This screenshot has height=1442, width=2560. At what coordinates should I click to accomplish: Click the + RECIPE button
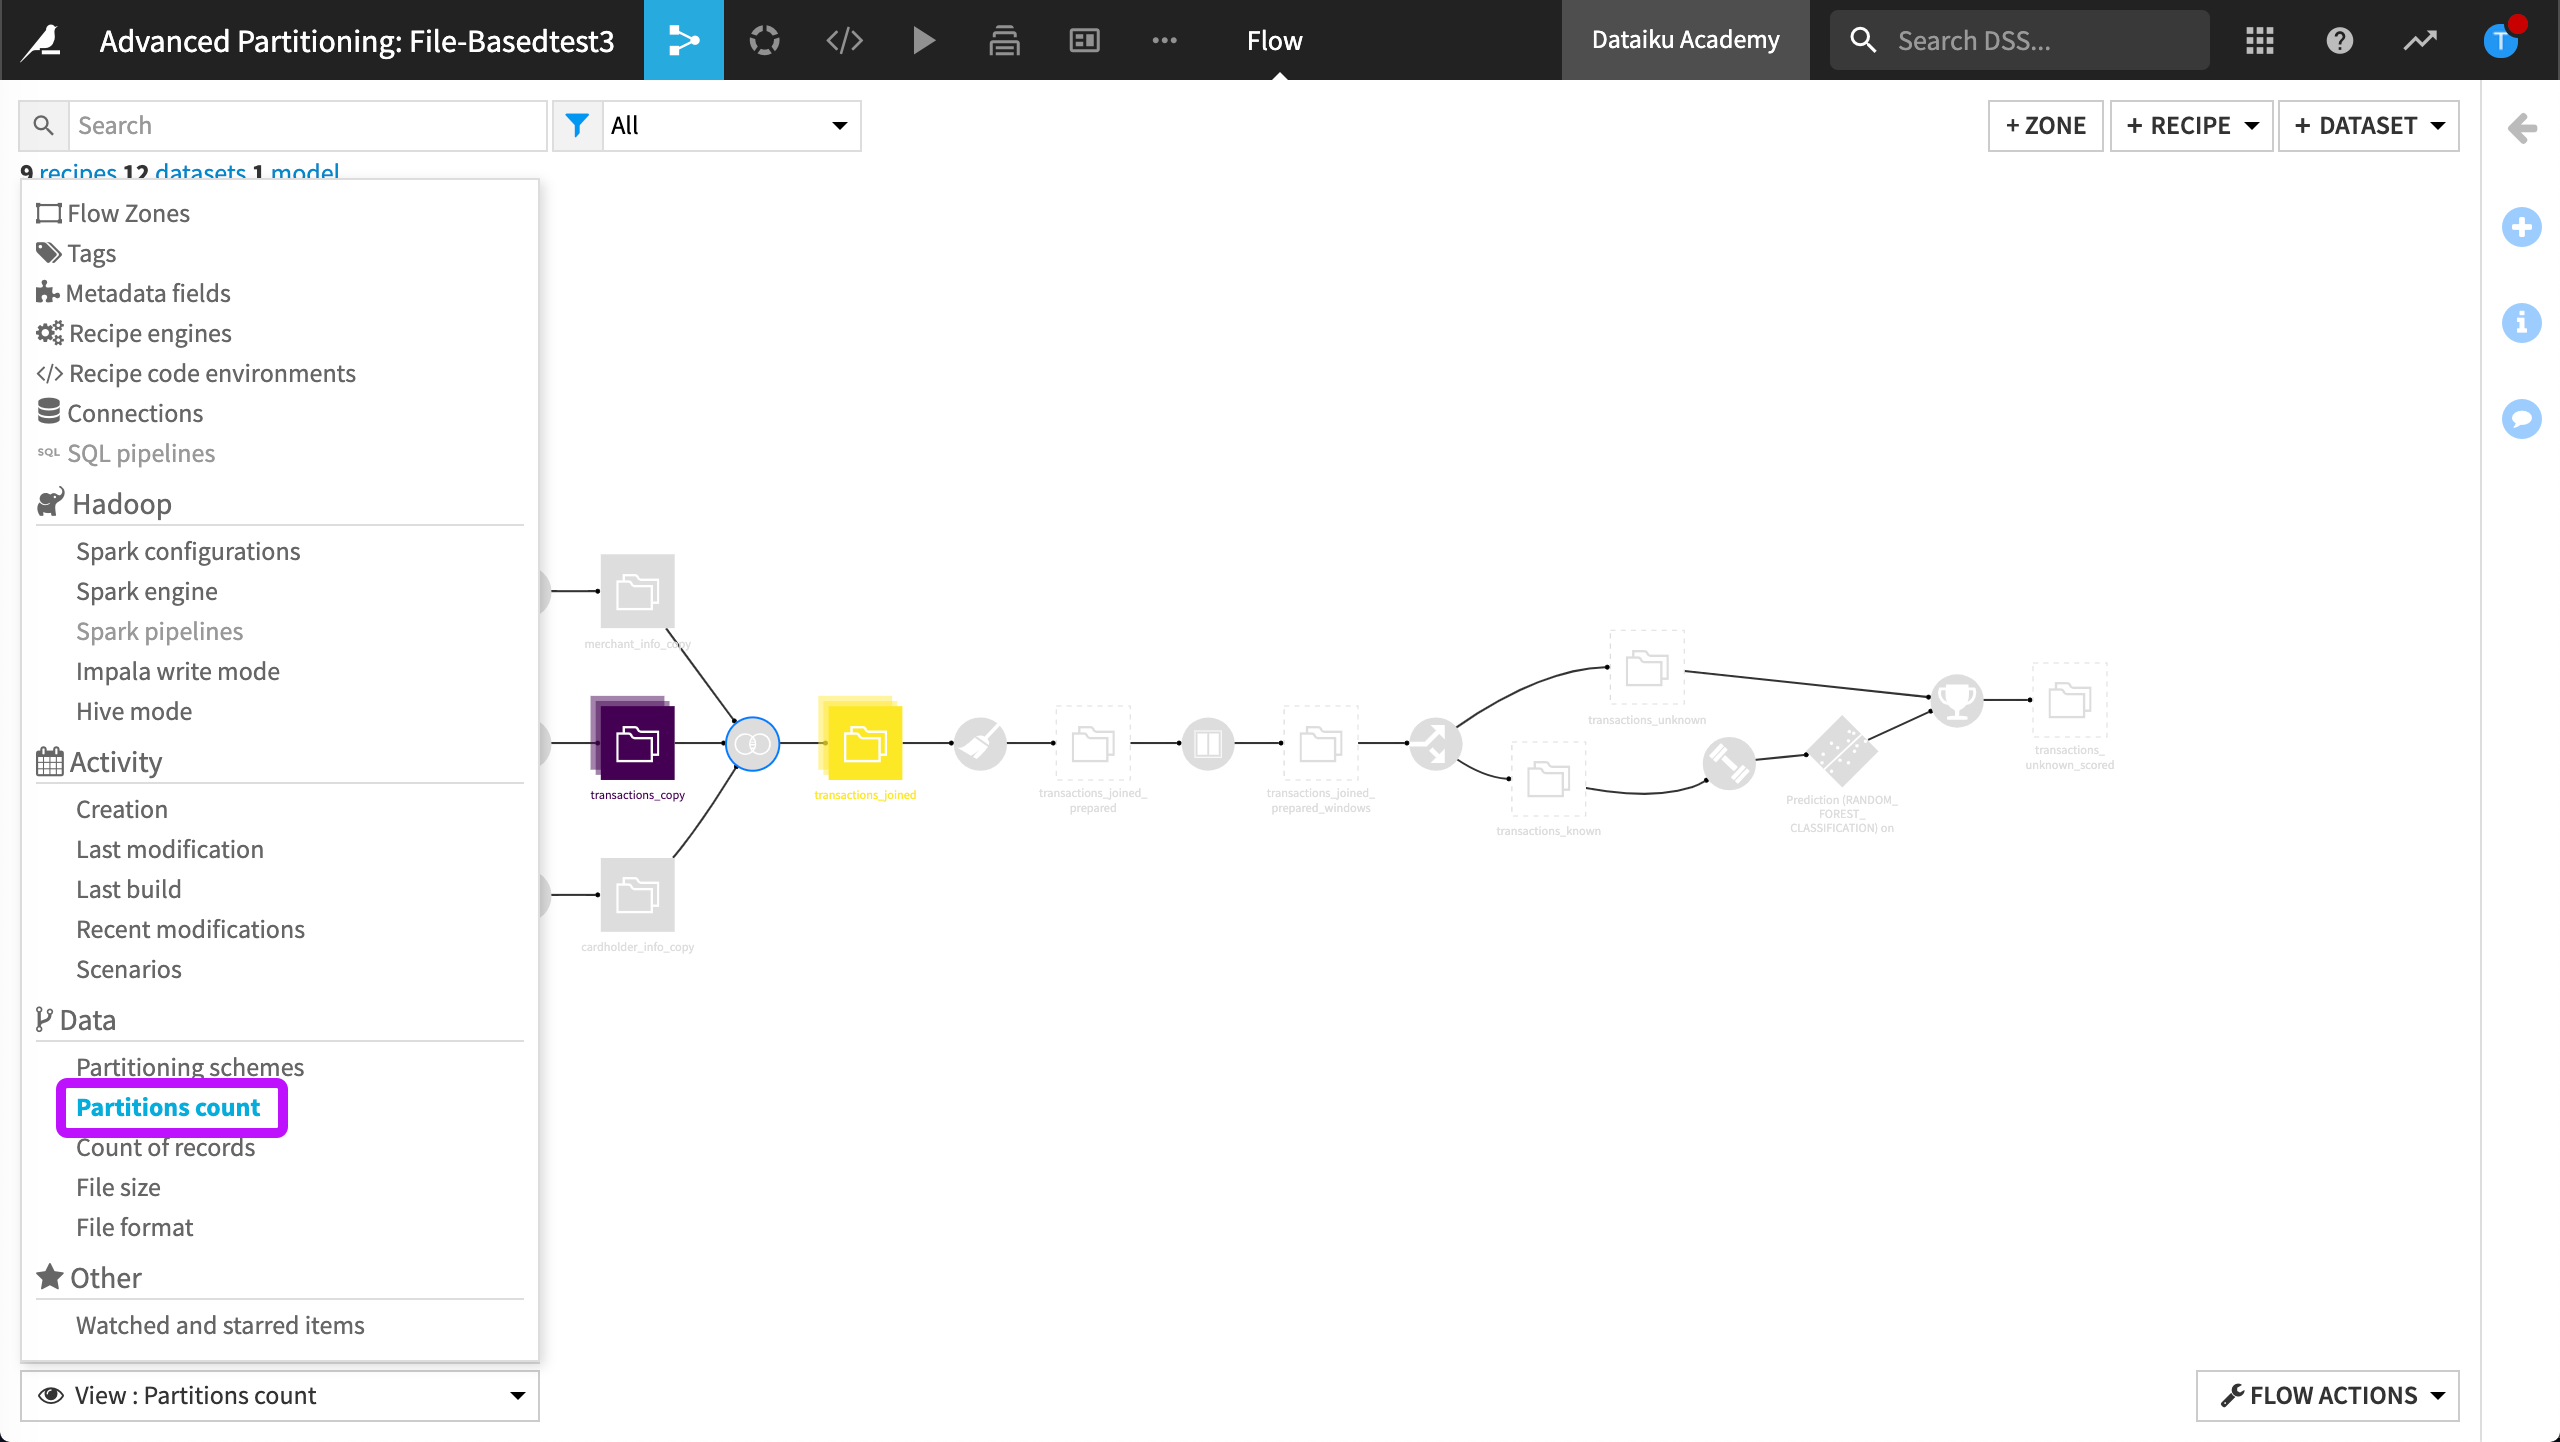(x=2191, y=125)
